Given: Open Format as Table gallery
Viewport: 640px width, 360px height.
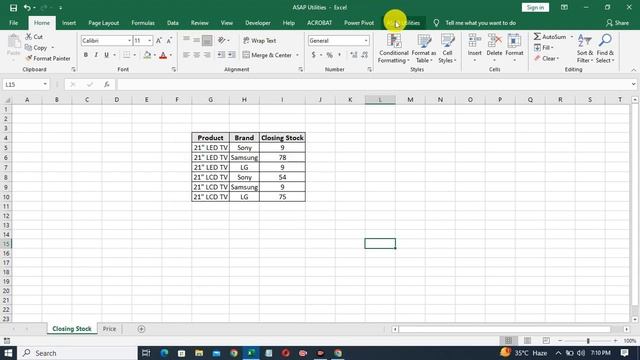Looking at the screenshot, I should (x=424, y=49).
